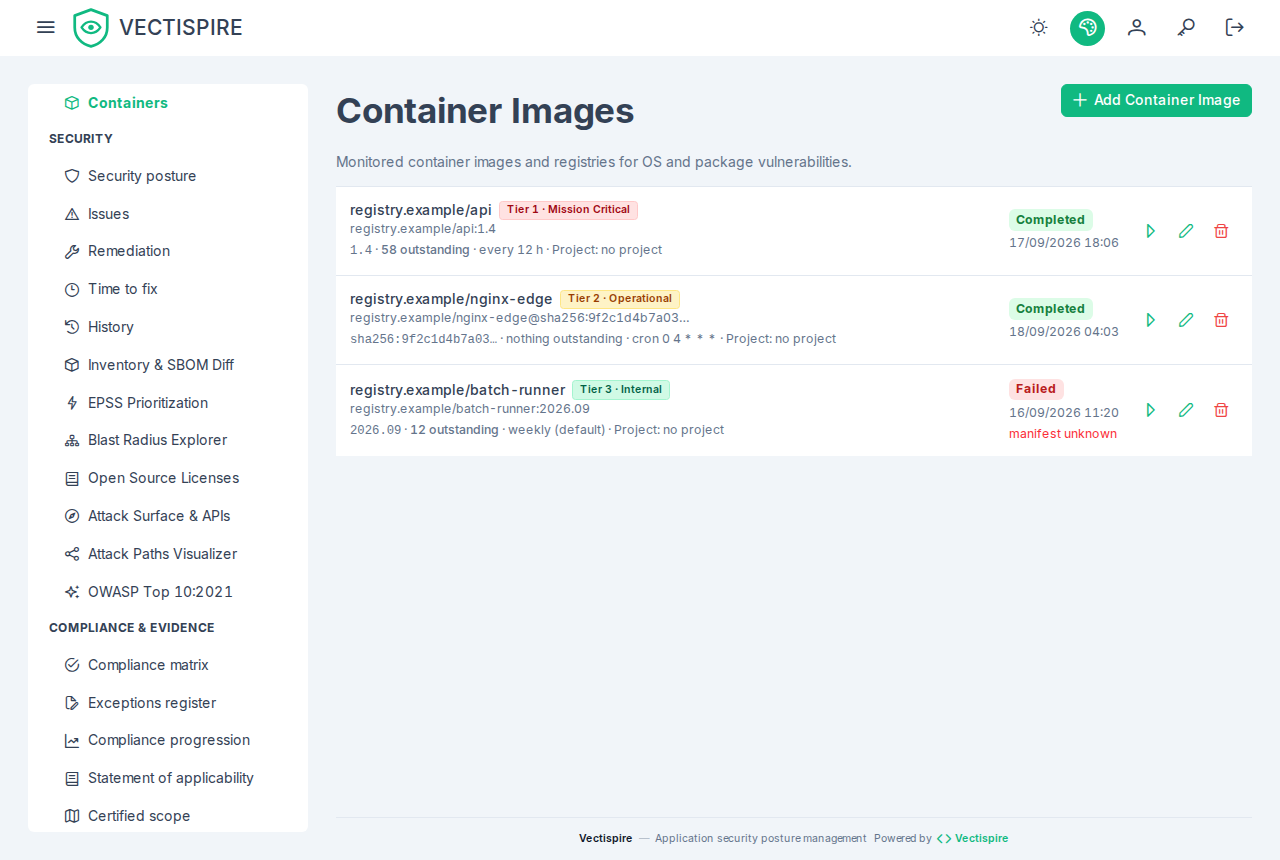Image resolution: width=1280 pixels, height=860 pixels.
Task: Open Blast Radius Explorer
Action: (x=168, y=440)
